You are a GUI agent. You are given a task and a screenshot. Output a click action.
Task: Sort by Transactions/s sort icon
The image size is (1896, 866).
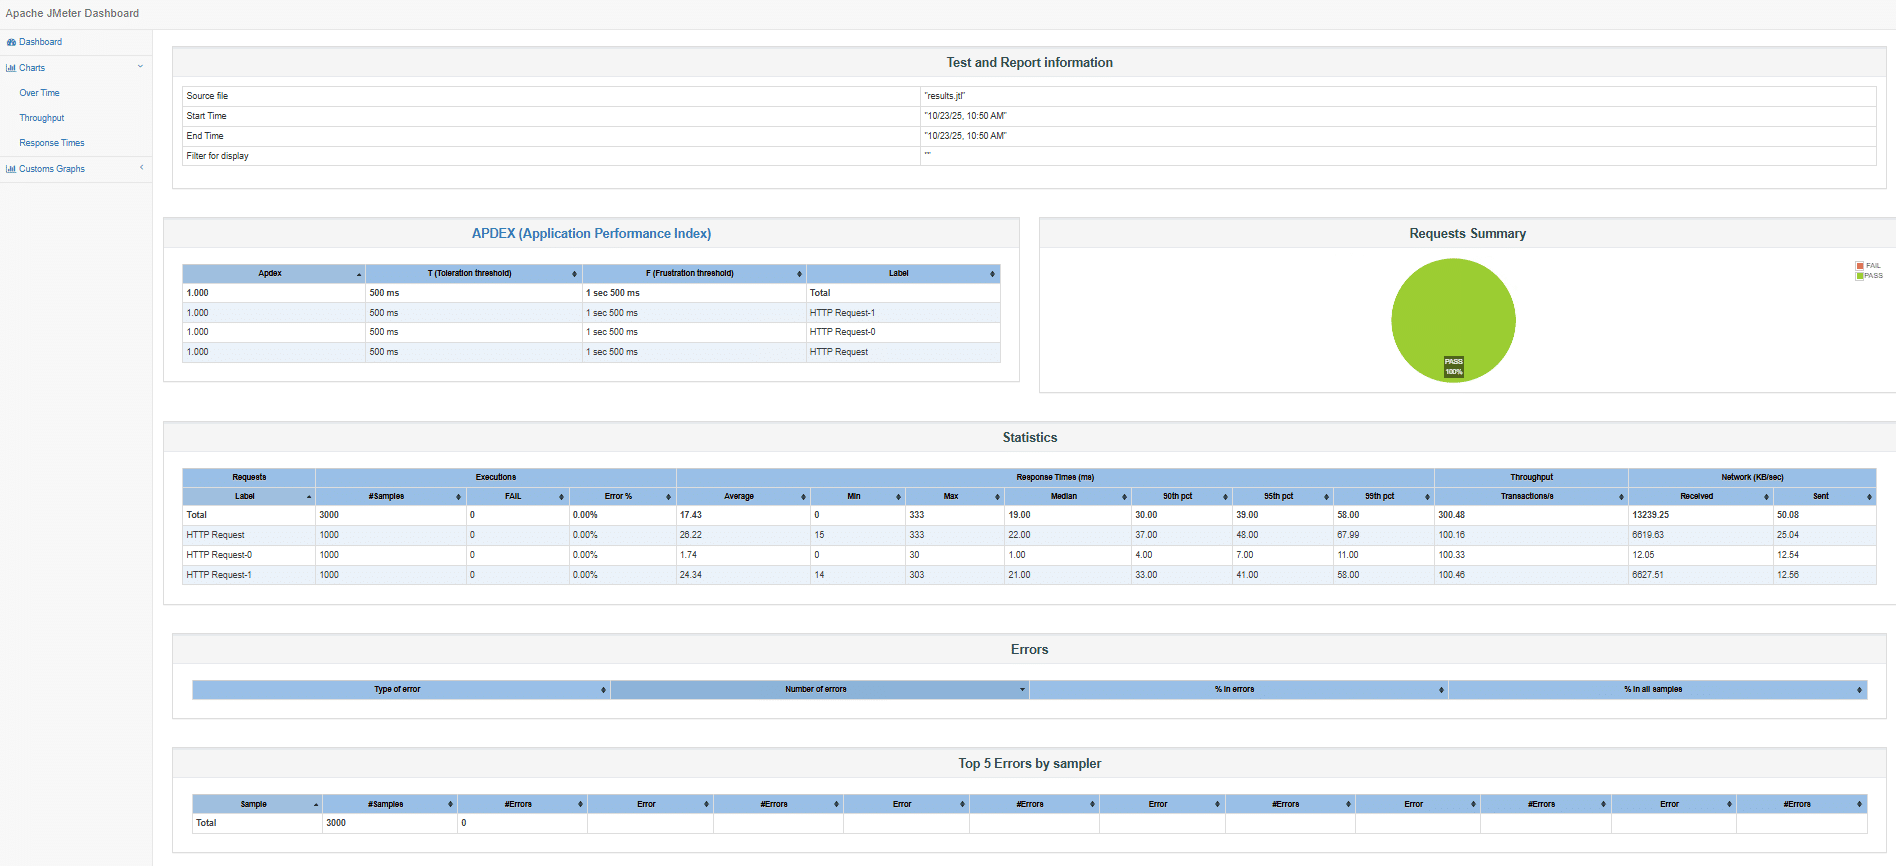pyautogui.click(x=1621, y=497)
